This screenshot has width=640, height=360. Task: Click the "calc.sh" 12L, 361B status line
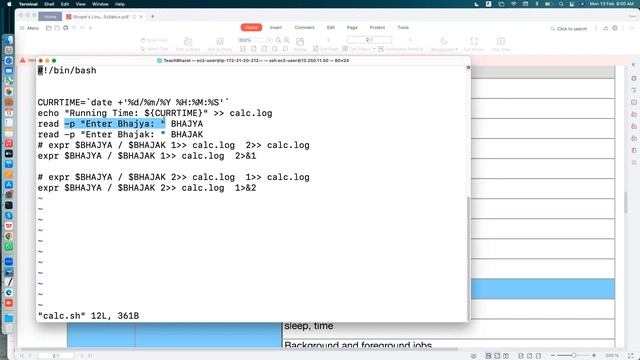(88, 316)
